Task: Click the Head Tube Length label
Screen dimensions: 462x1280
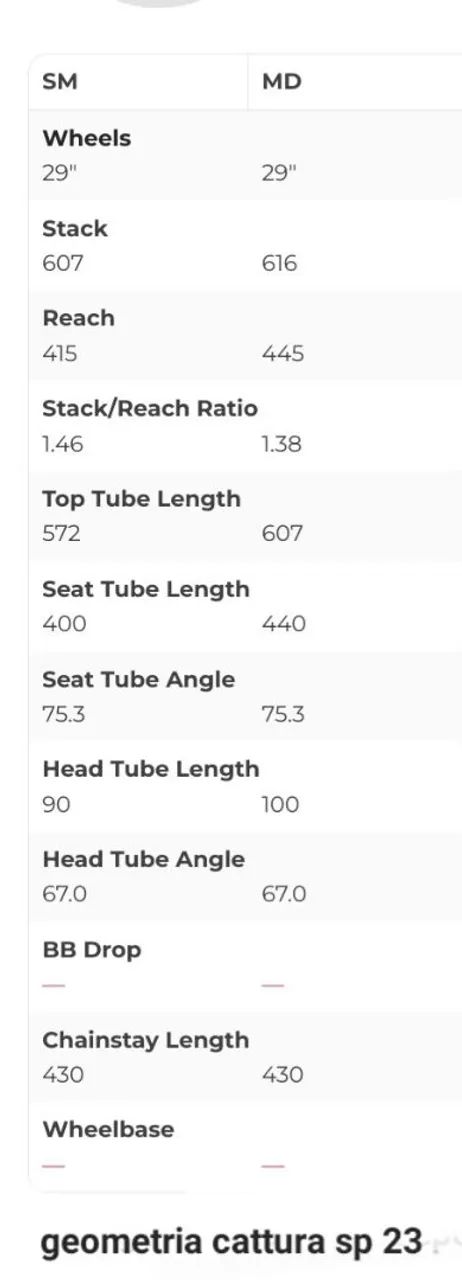Action: click(x=151, y=769)
